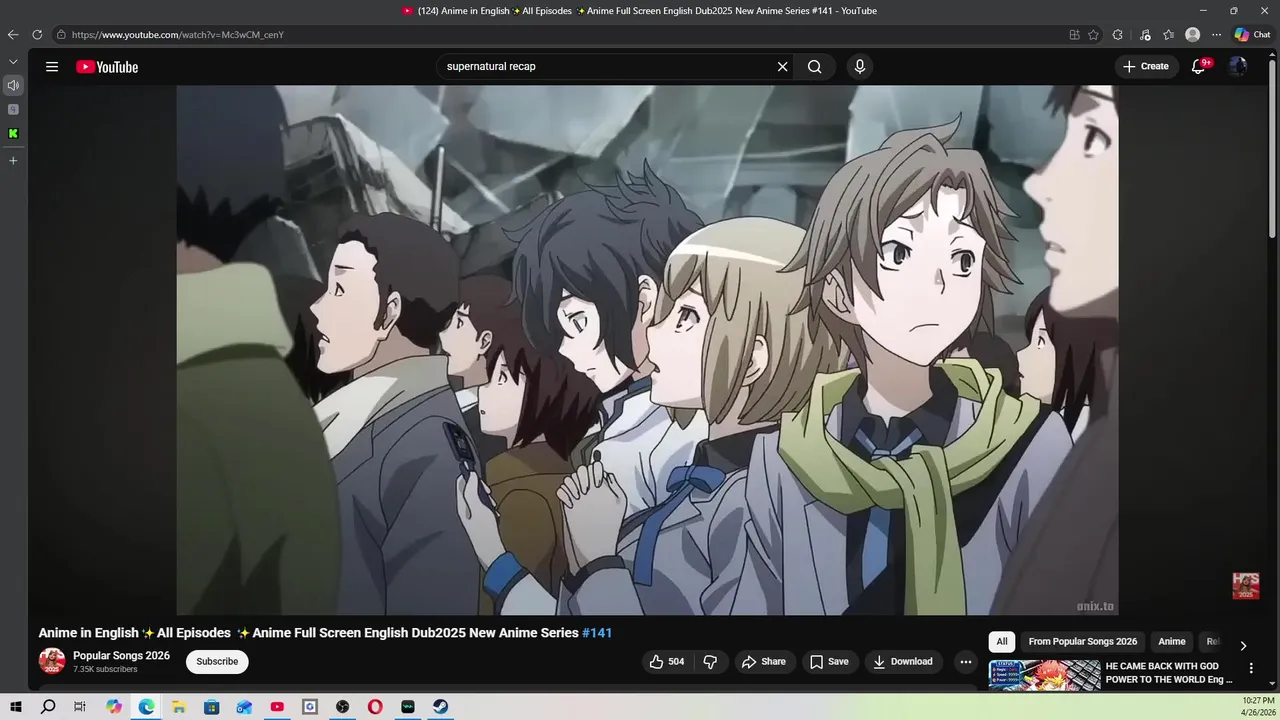
Task: Reload the page
Action: point(37,35)
